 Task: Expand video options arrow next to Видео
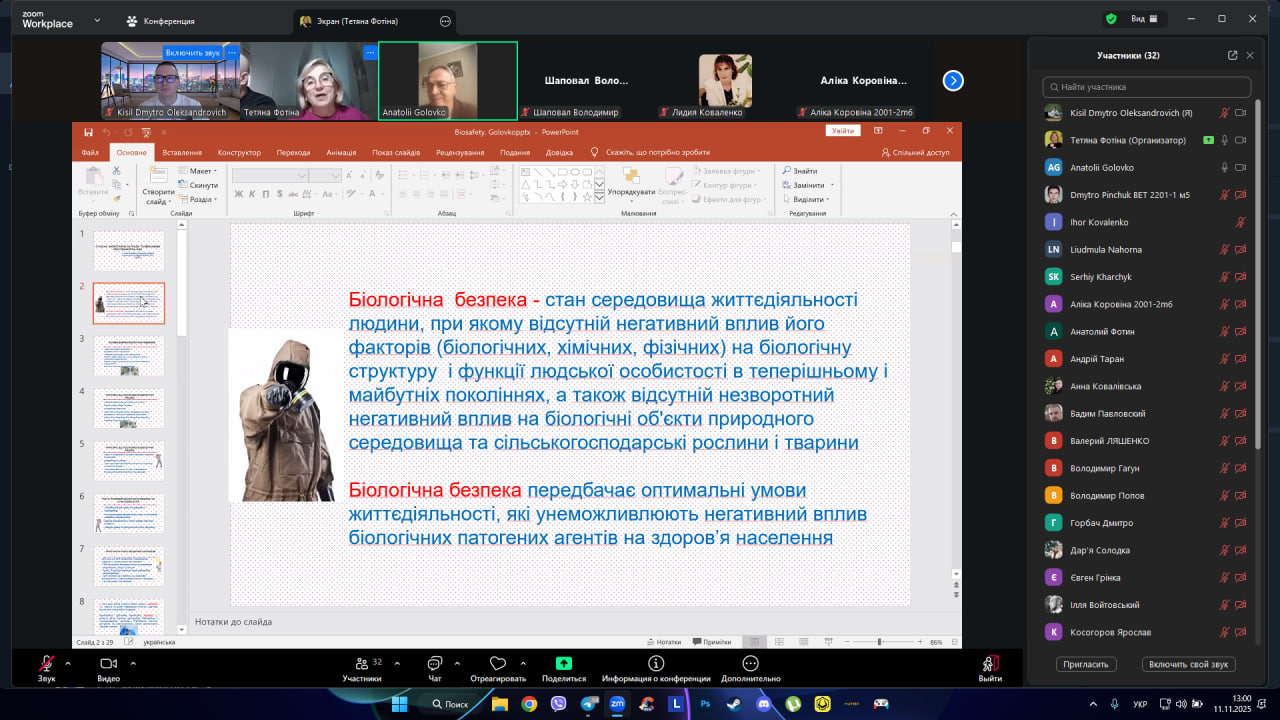click(x=131, y=663)
